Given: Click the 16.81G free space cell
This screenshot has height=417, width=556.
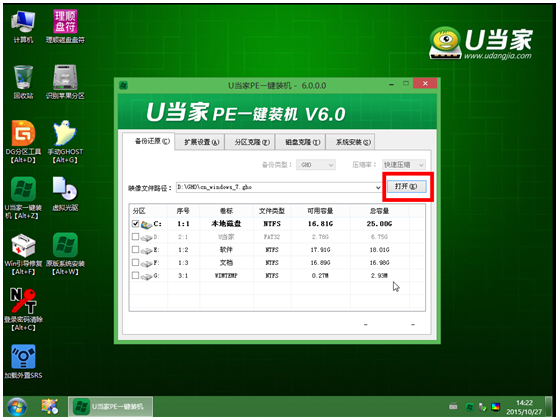Looking at the screenshot, I should click(x=320, y=224).
